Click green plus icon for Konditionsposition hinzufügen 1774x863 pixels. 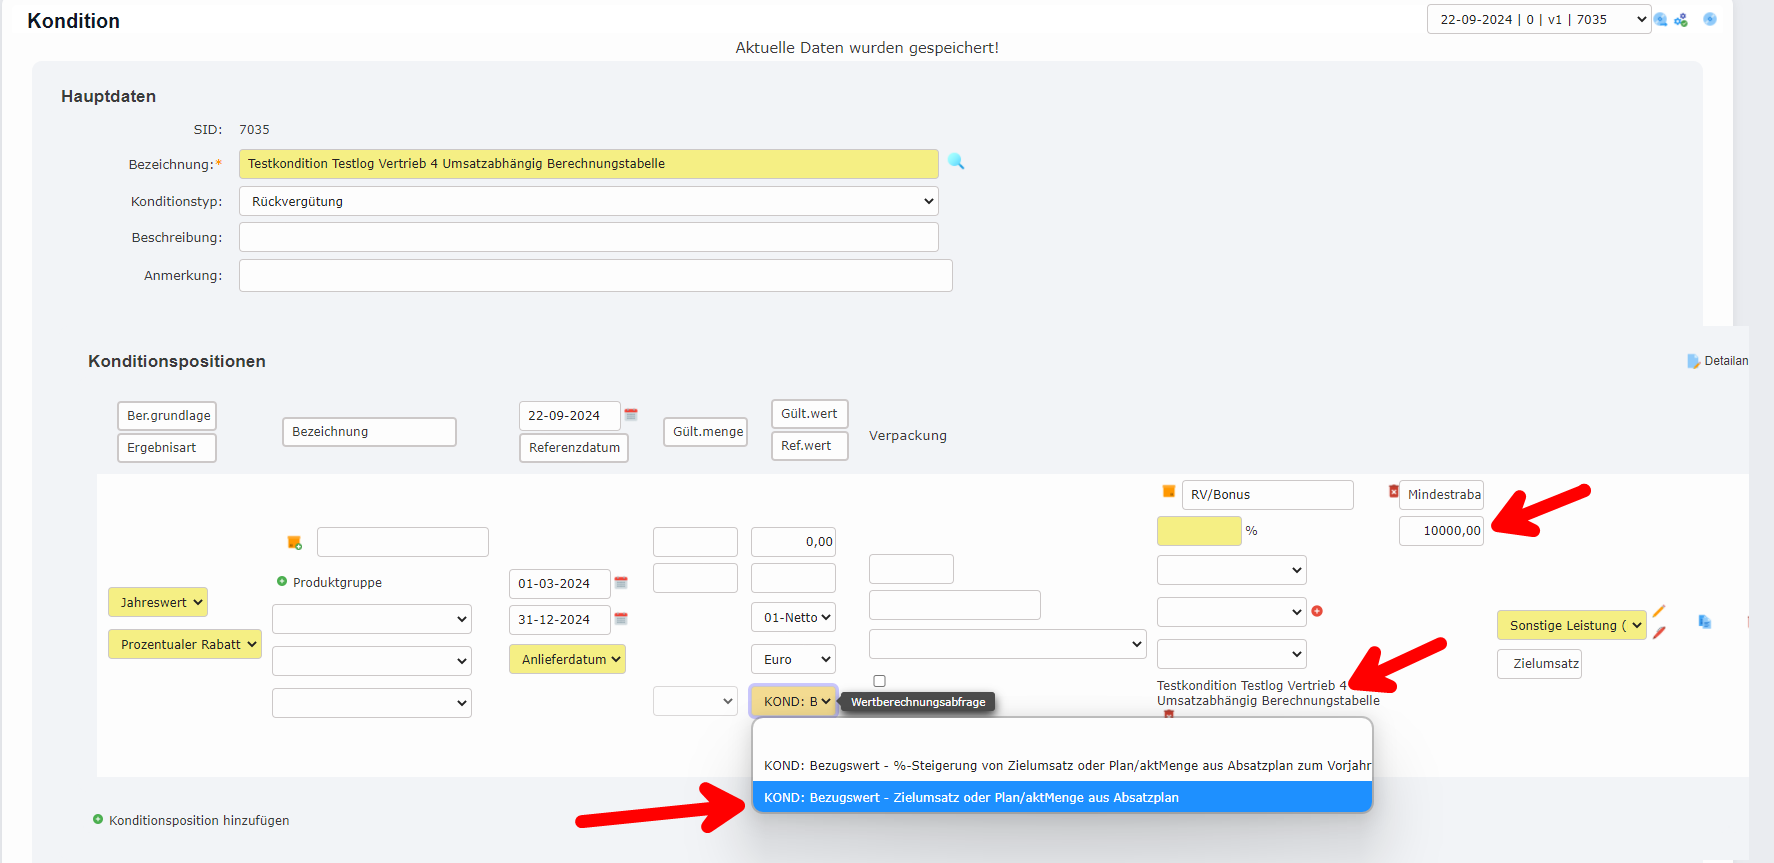(98, 819)
